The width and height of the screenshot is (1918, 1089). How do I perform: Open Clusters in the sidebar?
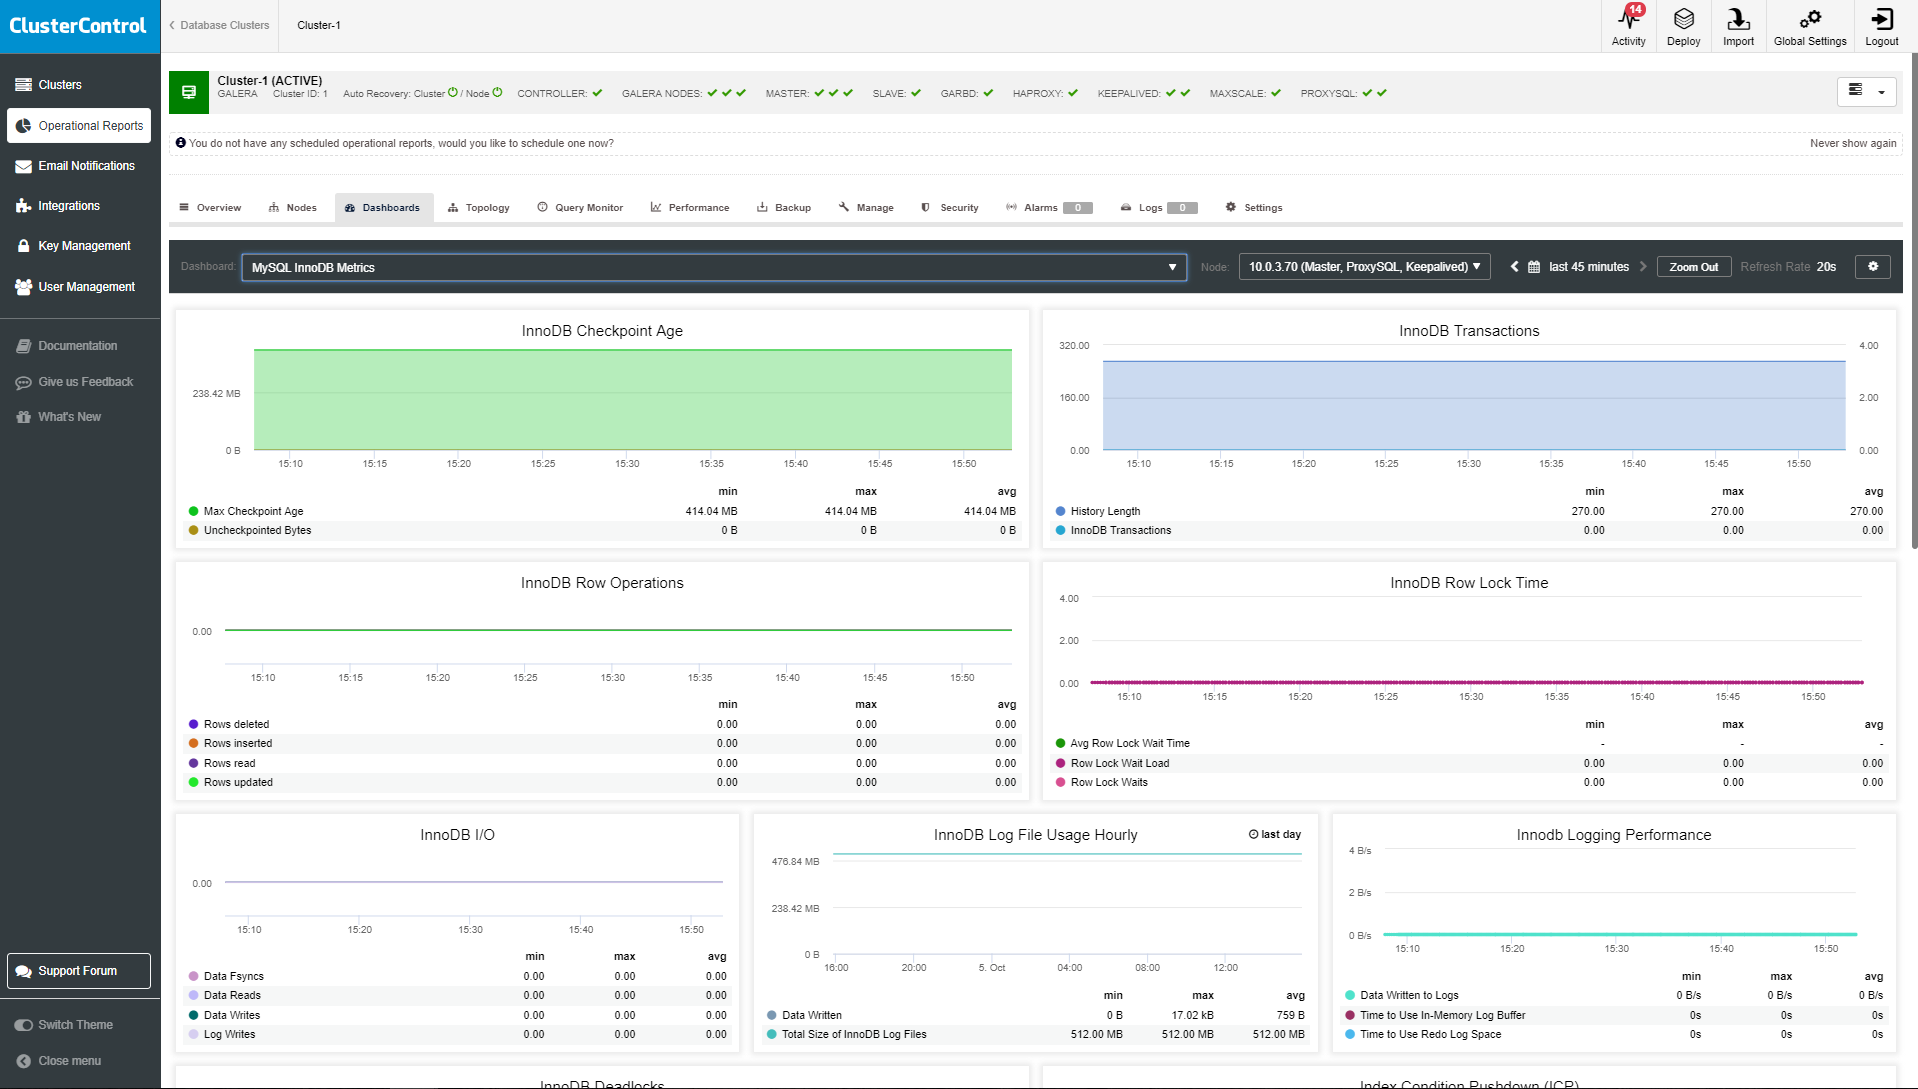pos(60,85)
